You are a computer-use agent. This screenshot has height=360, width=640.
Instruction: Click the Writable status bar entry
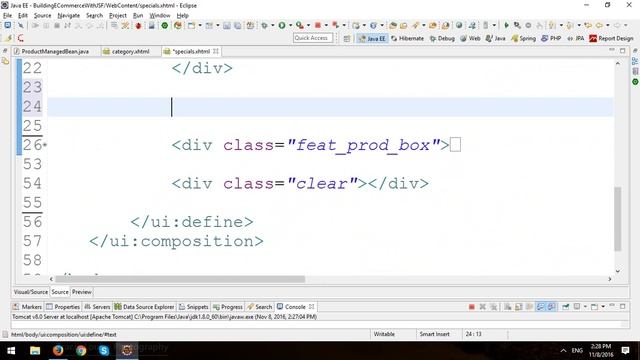tap(384, 334)
